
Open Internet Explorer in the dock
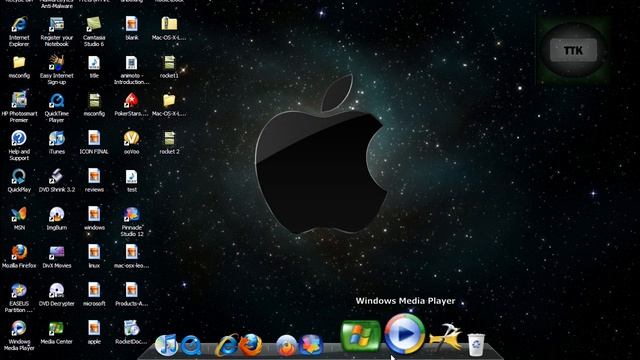click(227, 345)
